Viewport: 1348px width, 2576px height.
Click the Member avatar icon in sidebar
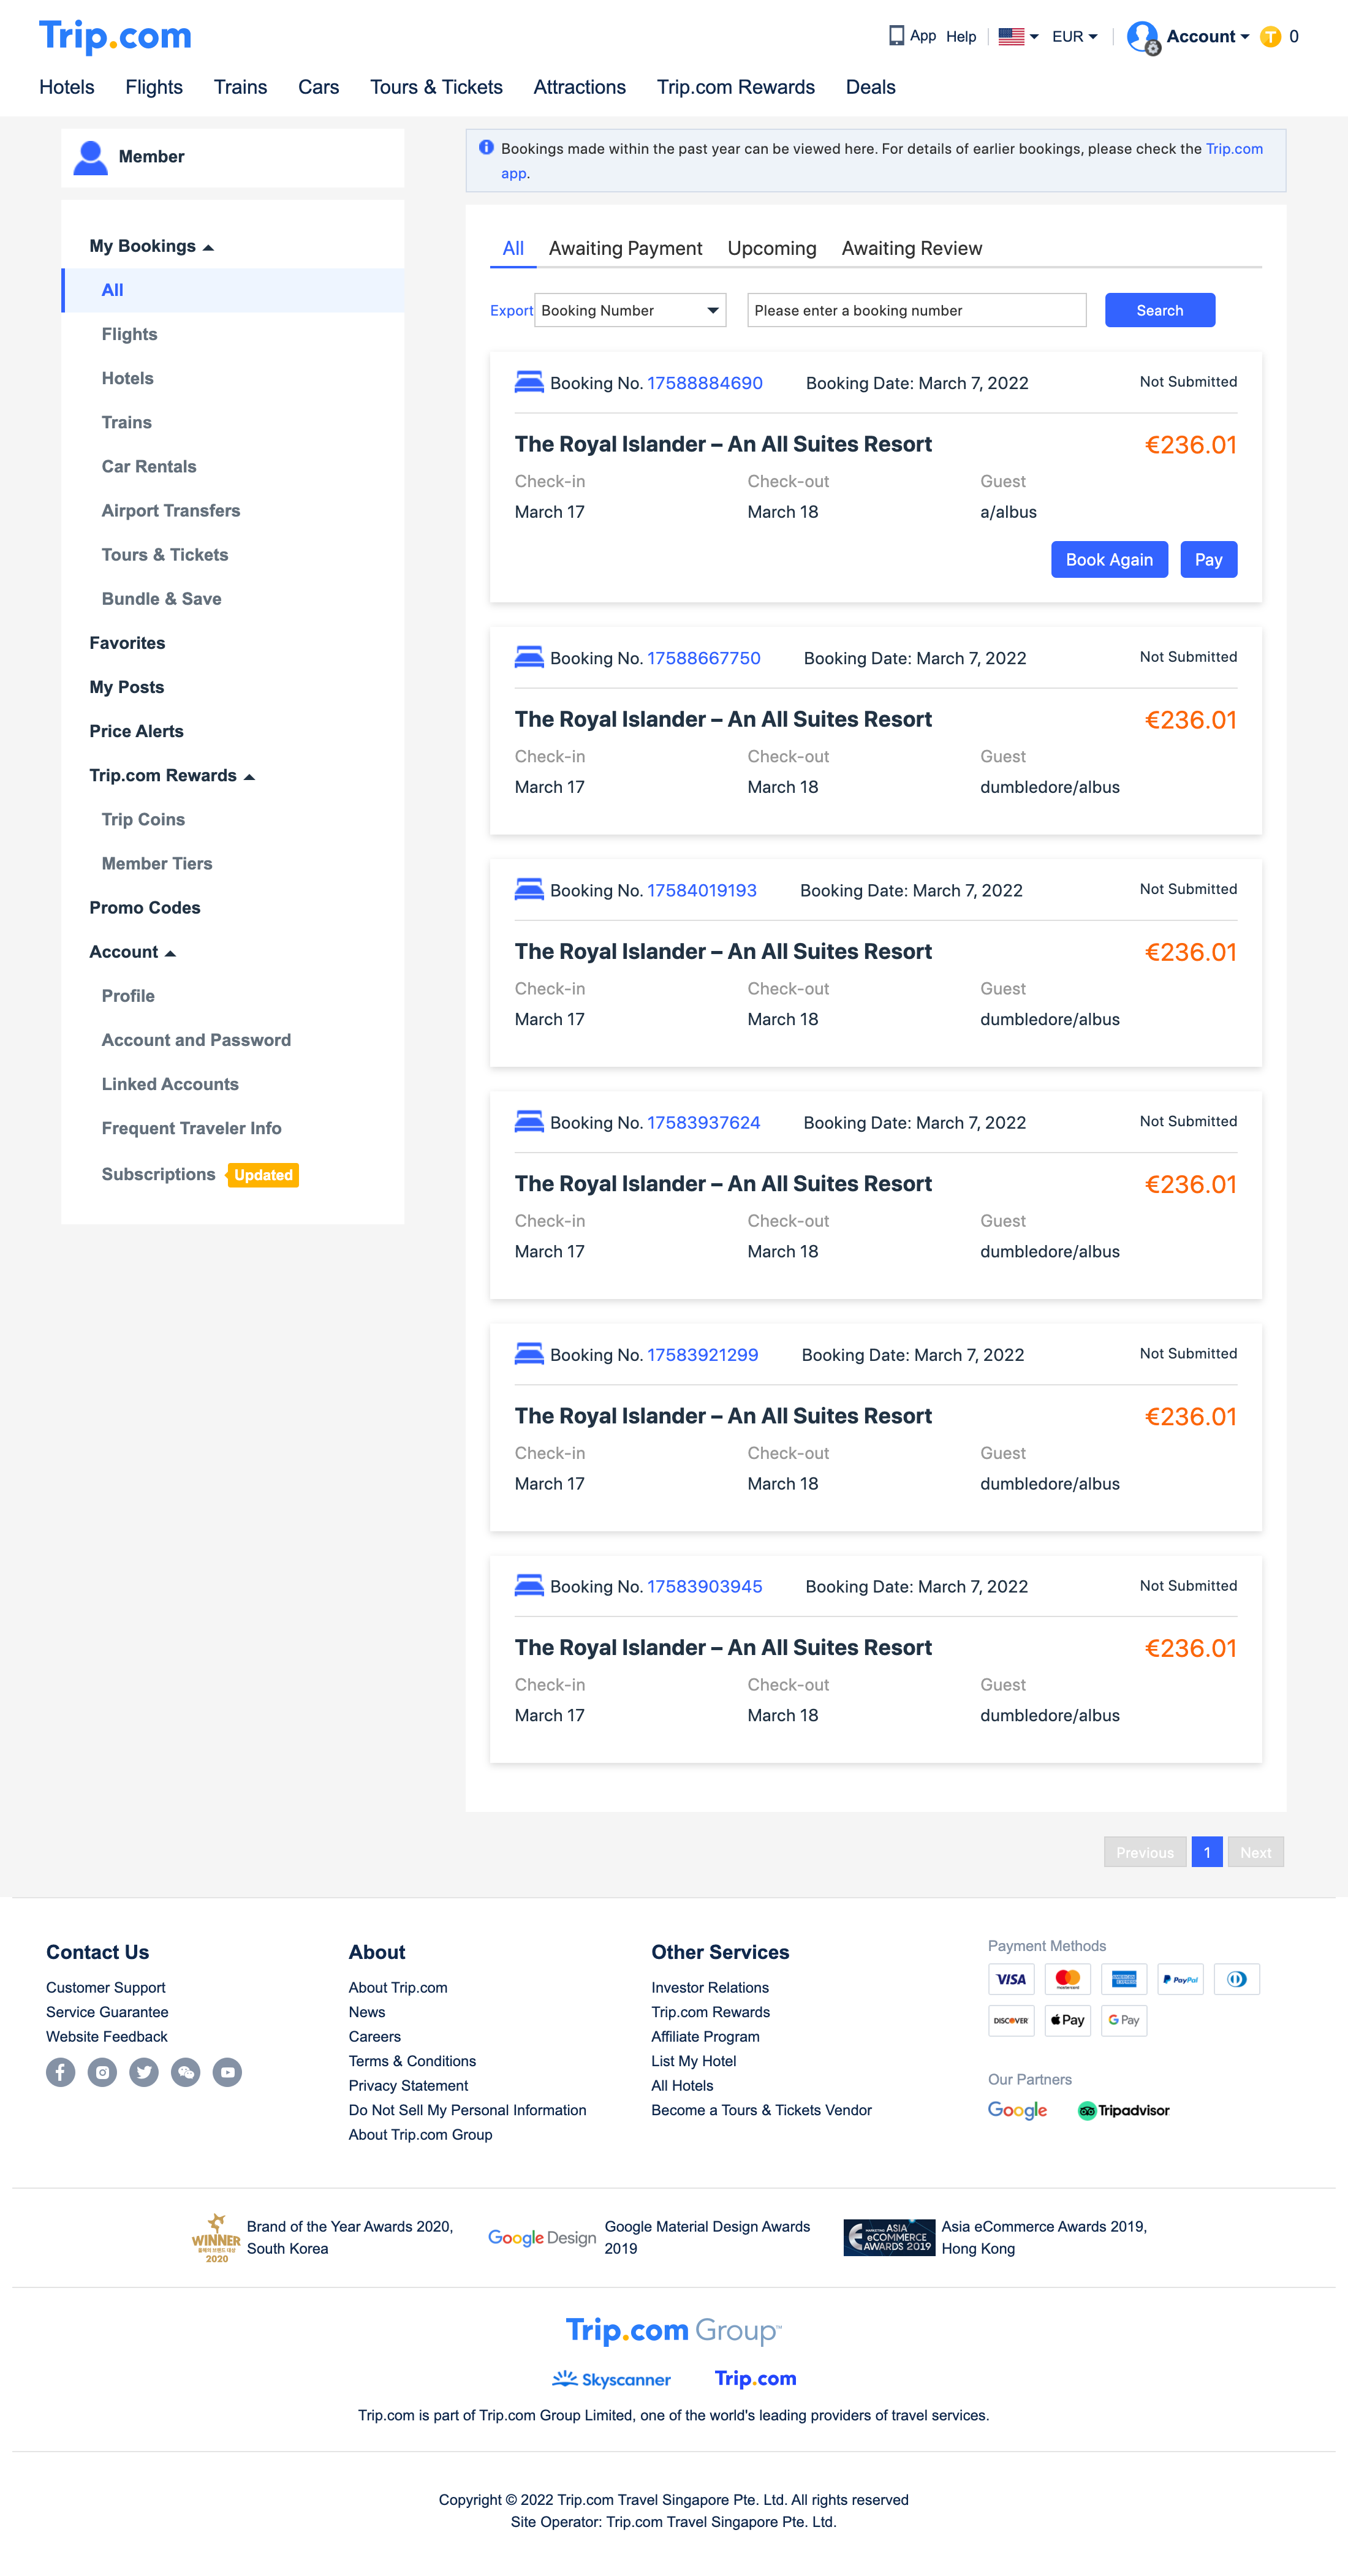click(x=91, y=156)
